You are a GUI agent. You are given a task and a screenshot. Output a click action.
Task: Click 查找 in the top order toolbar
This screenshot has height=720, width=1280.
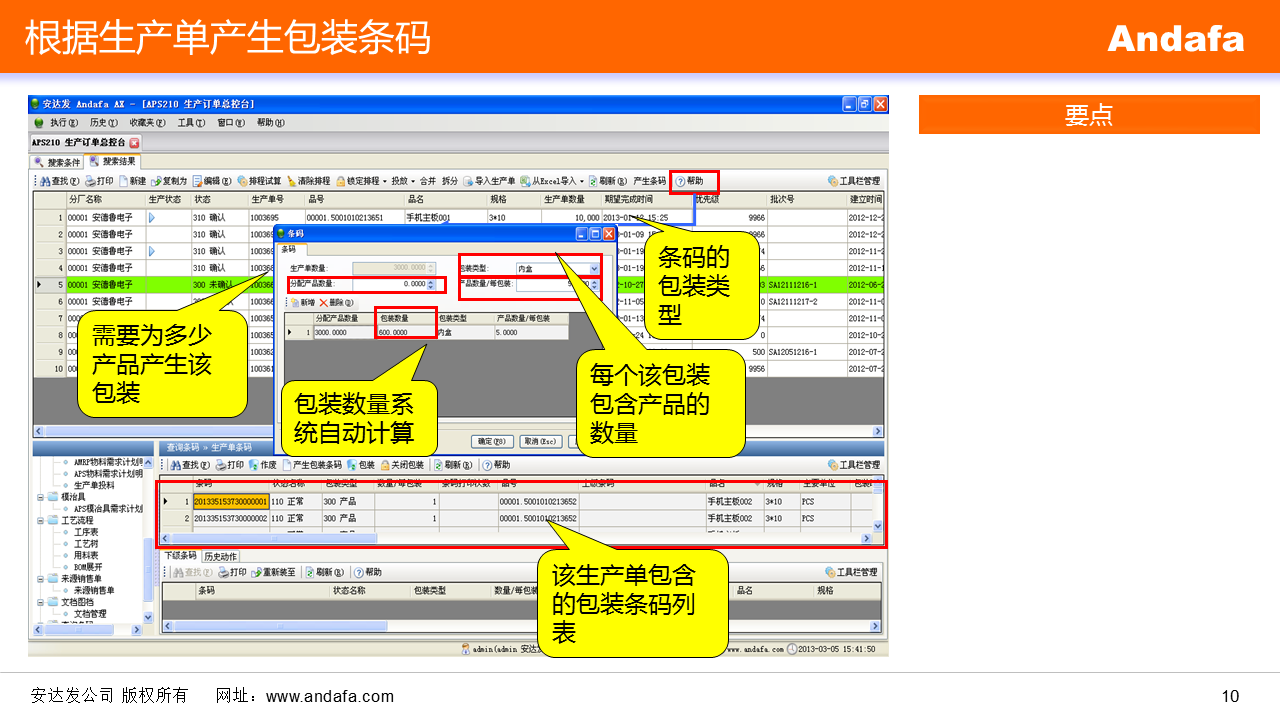(x=57, y=181)
